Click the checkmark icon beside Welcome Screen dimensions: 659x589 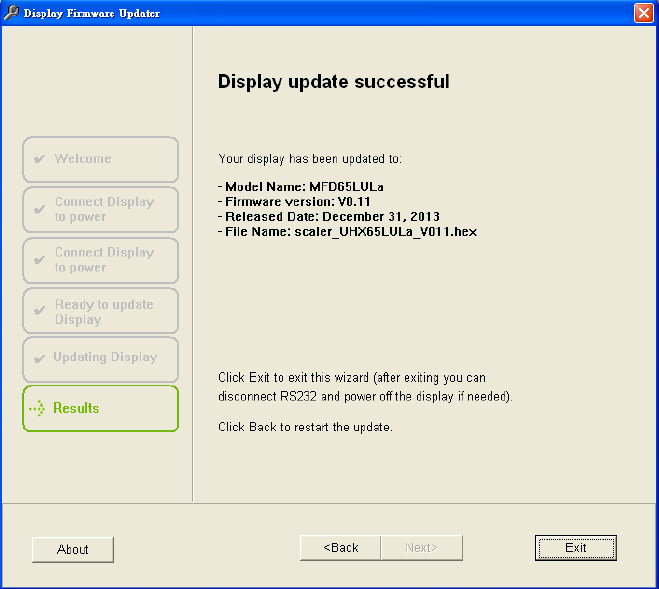pos(39,159)
